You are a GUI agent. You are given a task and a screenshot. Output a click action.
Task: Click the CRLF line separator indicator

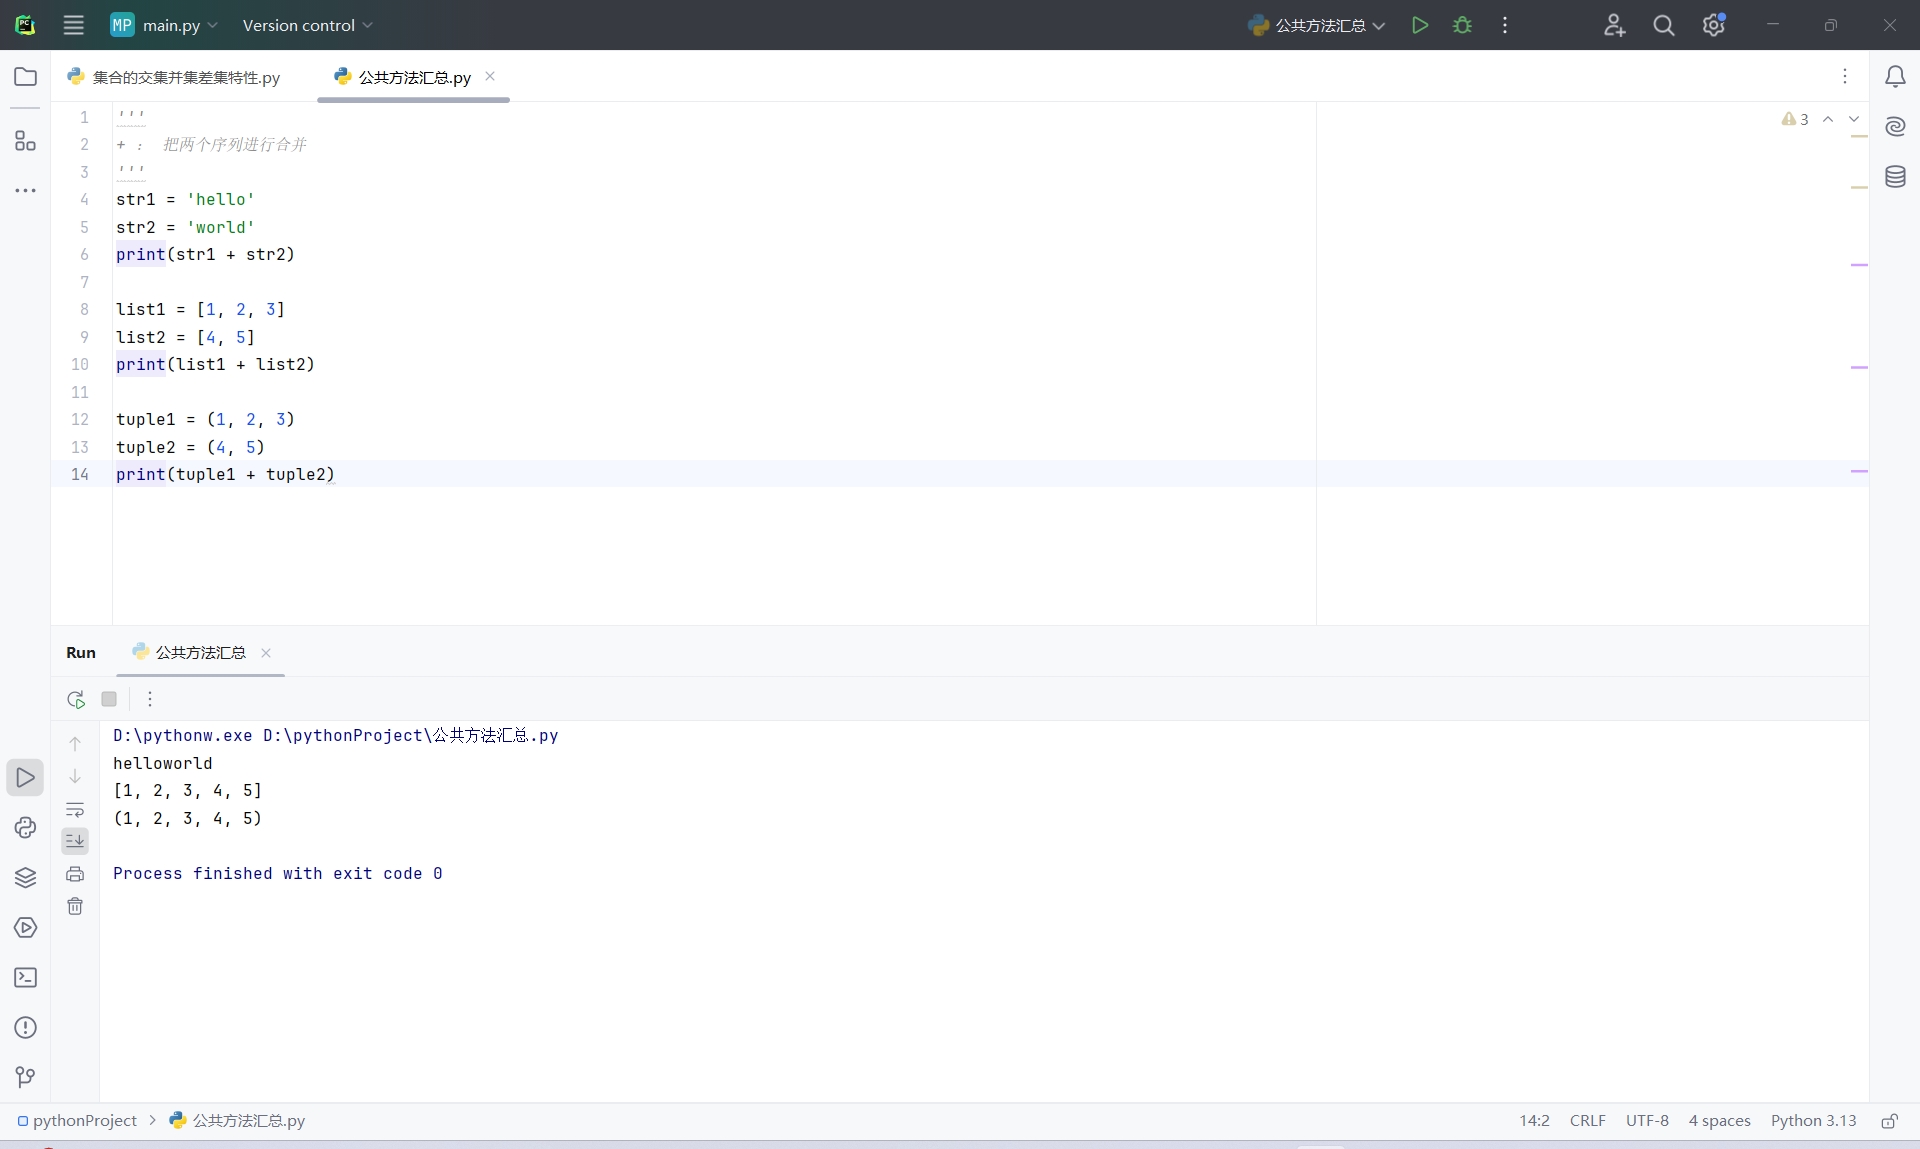point(1587,1120)
